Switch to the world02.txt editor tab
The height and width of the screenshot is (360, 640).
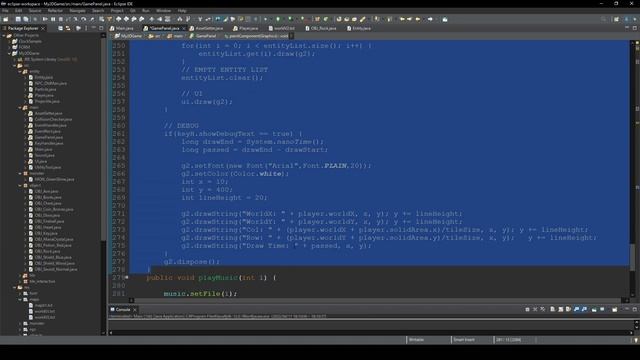click(x=282, y=28)
